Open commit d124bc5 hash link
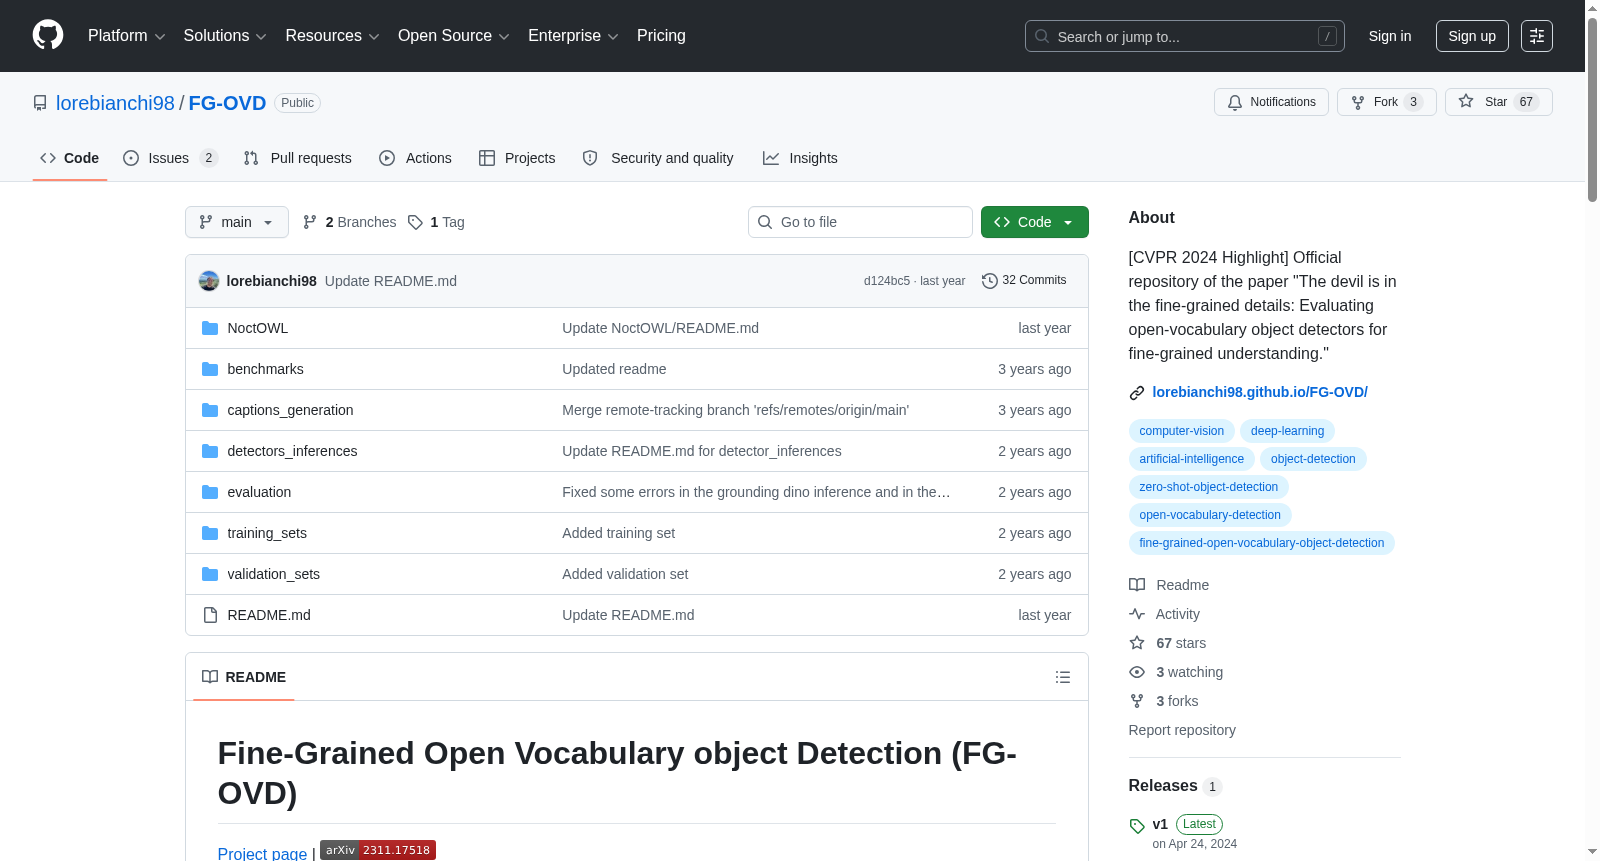The image size is (1600, 861). click(x=887, y=281)
